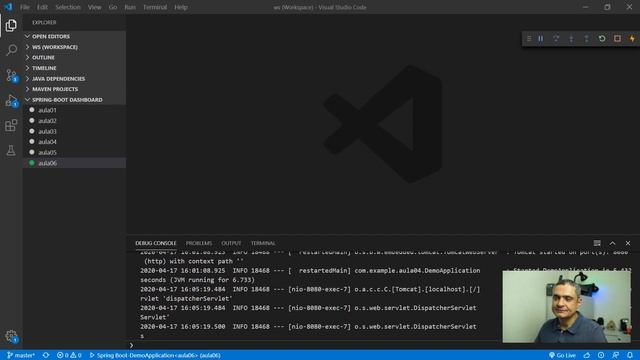Clear the debug console icon
Screen dimensions: 640x360
point(597,243)
